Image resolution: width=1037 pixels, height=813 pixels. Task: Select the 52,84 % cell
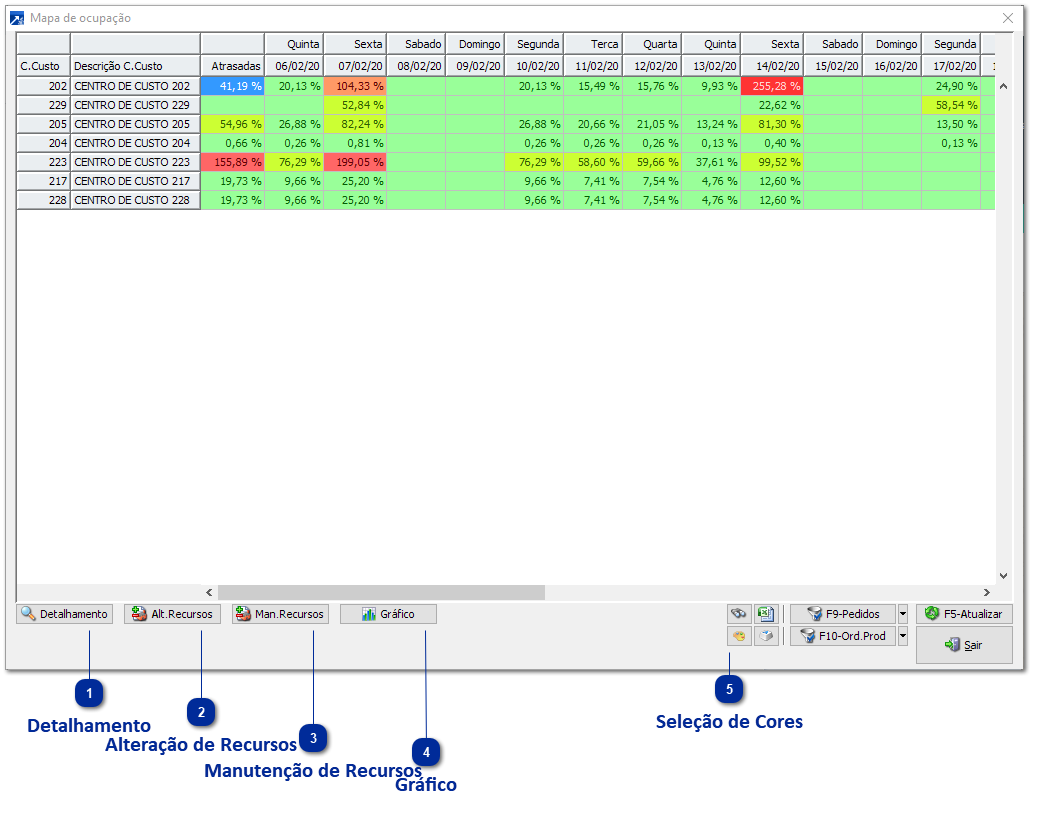(355, 105)
